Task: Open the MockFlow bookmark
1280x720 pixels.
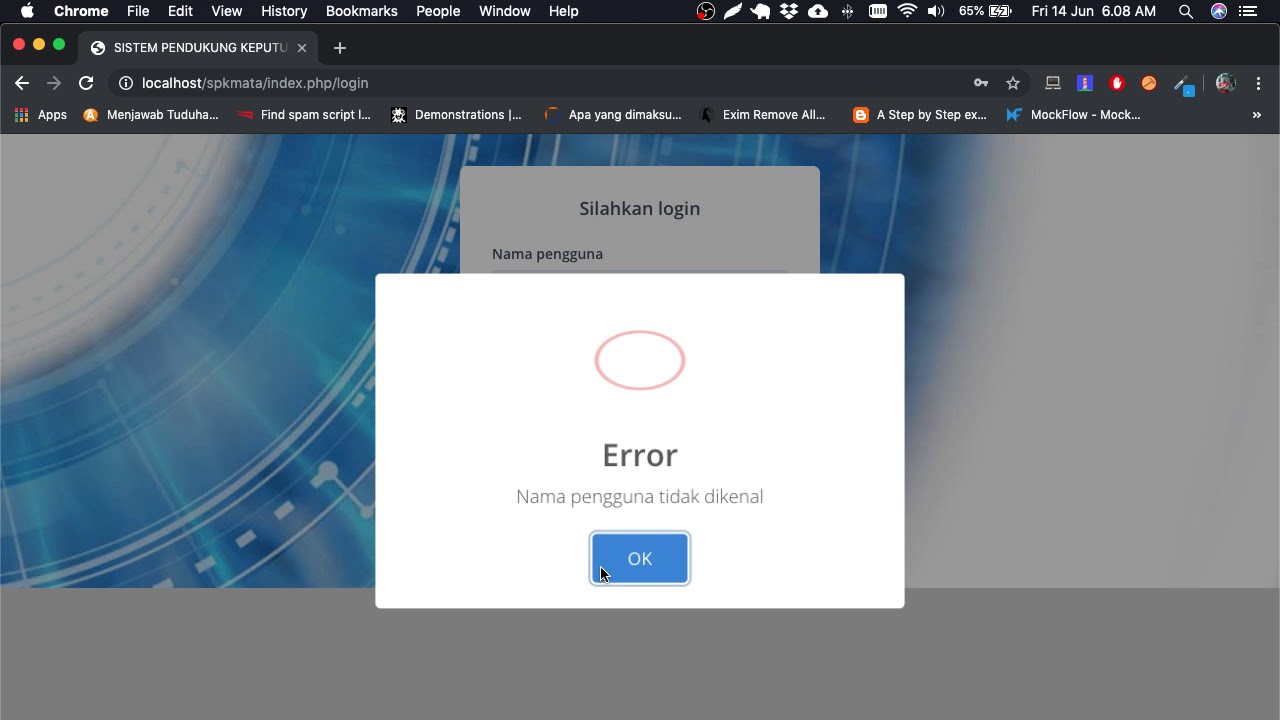Action: tap(1073, 115)
